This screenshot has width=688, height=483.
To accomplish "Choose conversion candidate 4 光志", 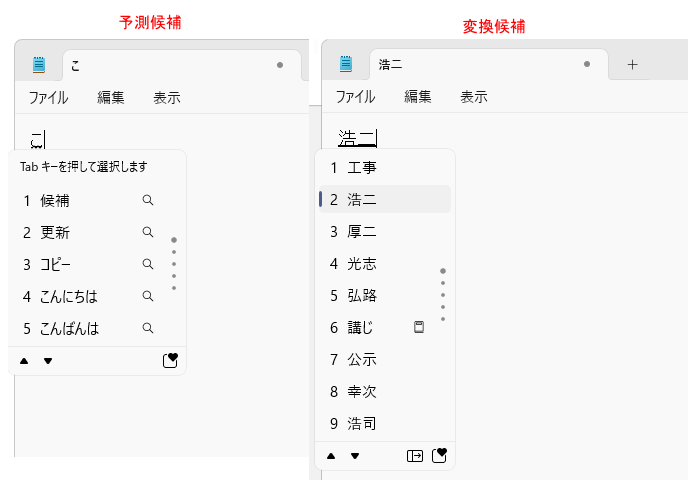I will pyautogui.click(x=385, y=263).
